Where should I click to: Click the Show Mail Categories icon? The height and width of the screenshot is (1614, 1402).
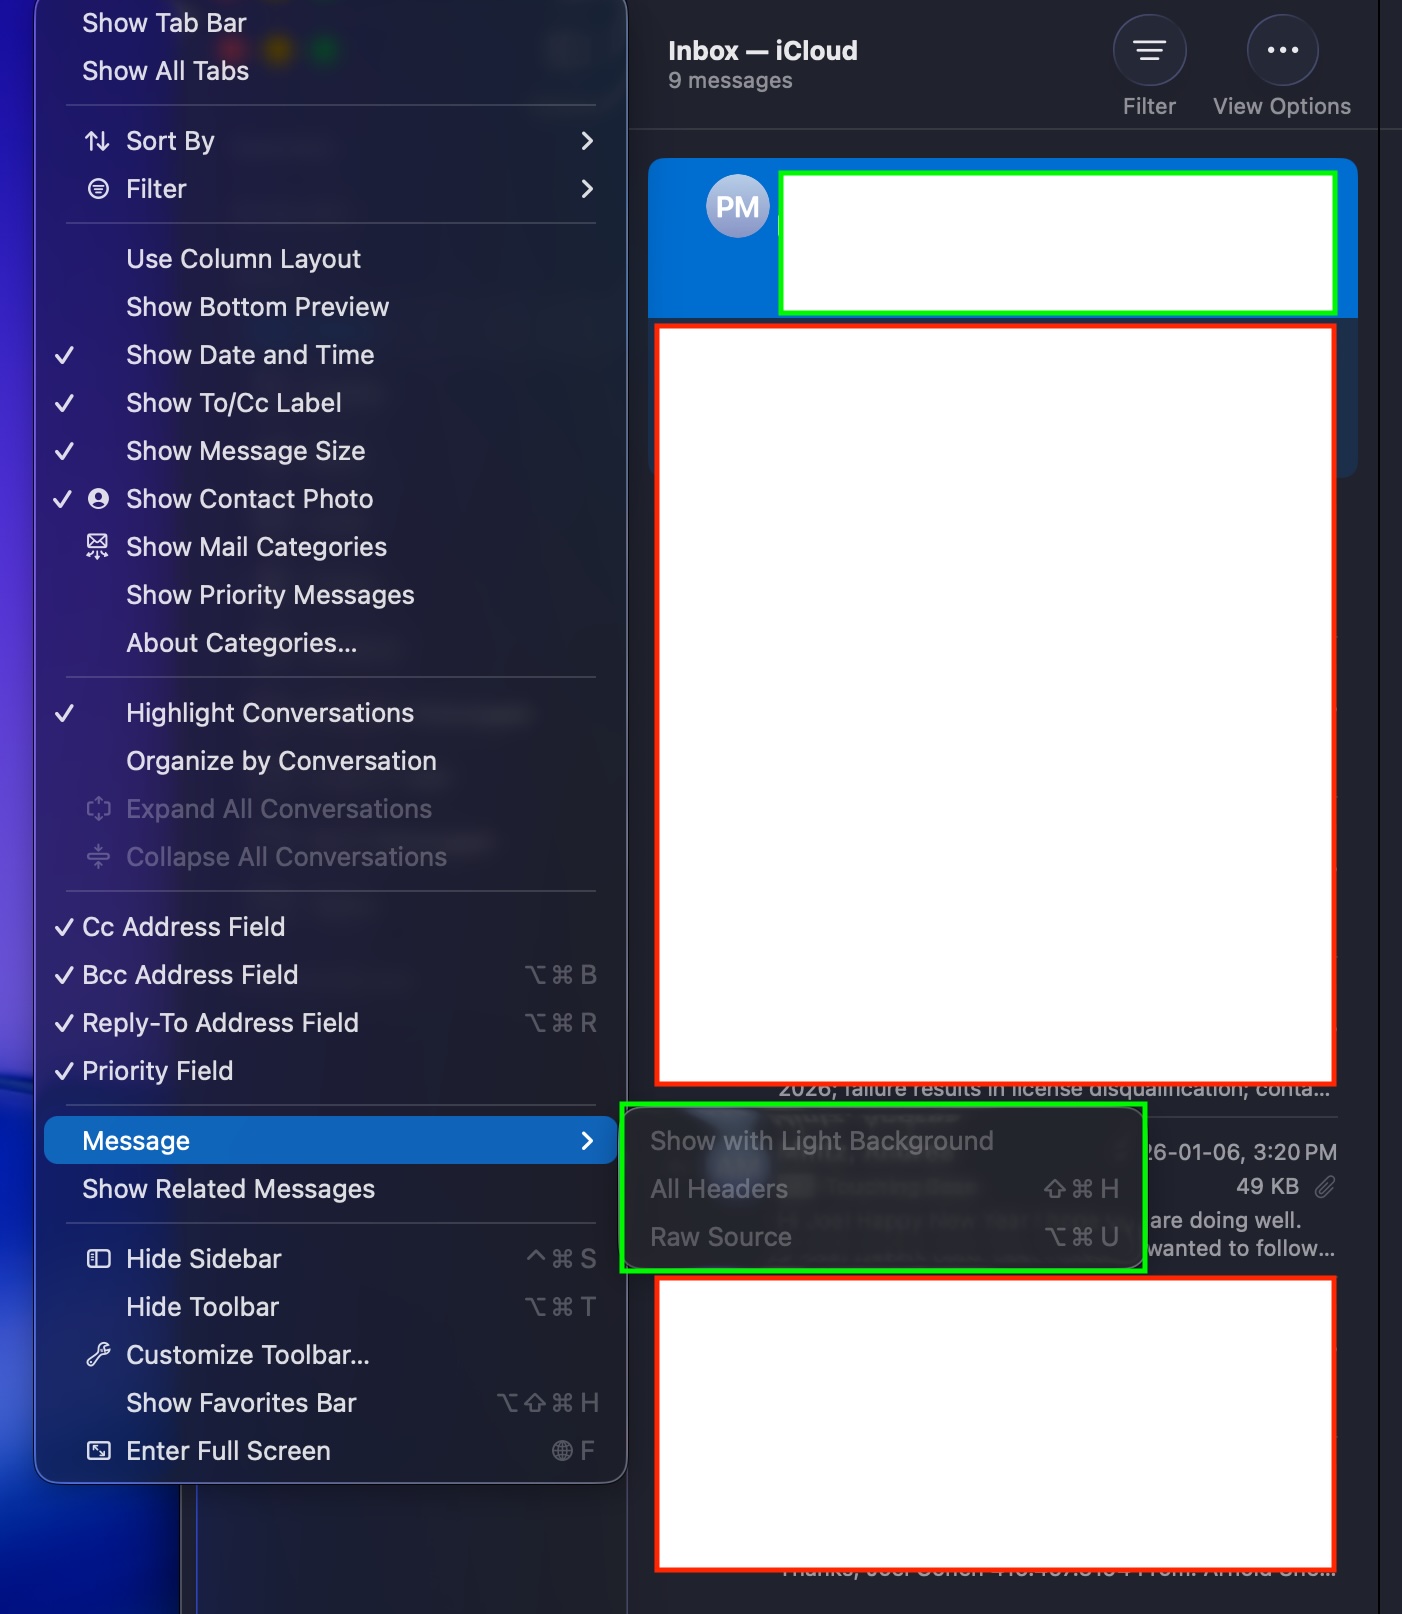point(97,547)
